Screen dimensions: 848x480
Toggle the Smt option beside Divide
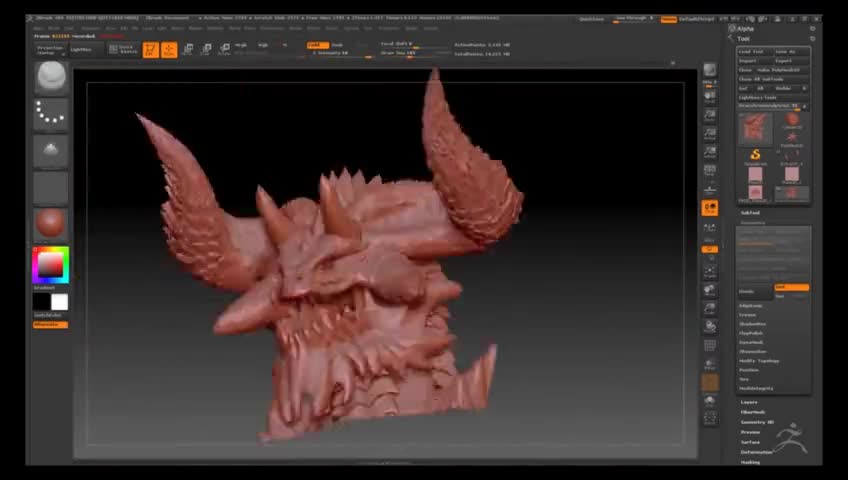click(x=792, y=287)
